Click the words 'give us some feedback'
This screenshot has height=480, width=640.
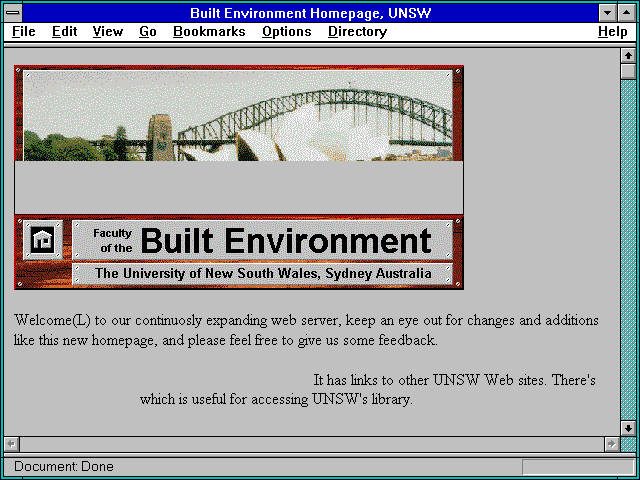367,340
